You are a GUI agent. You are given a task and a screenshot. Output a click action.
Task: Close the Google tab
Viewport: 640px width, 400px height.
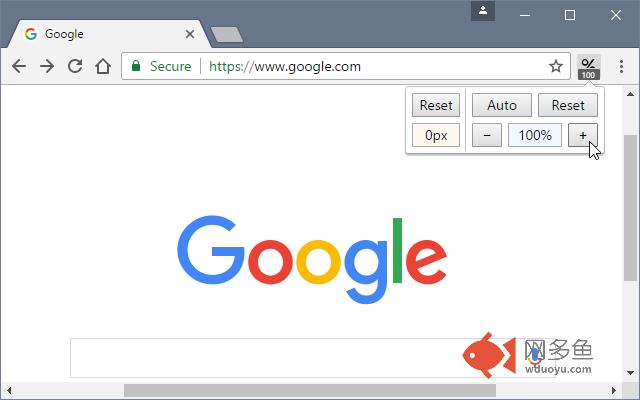[190, 34]
